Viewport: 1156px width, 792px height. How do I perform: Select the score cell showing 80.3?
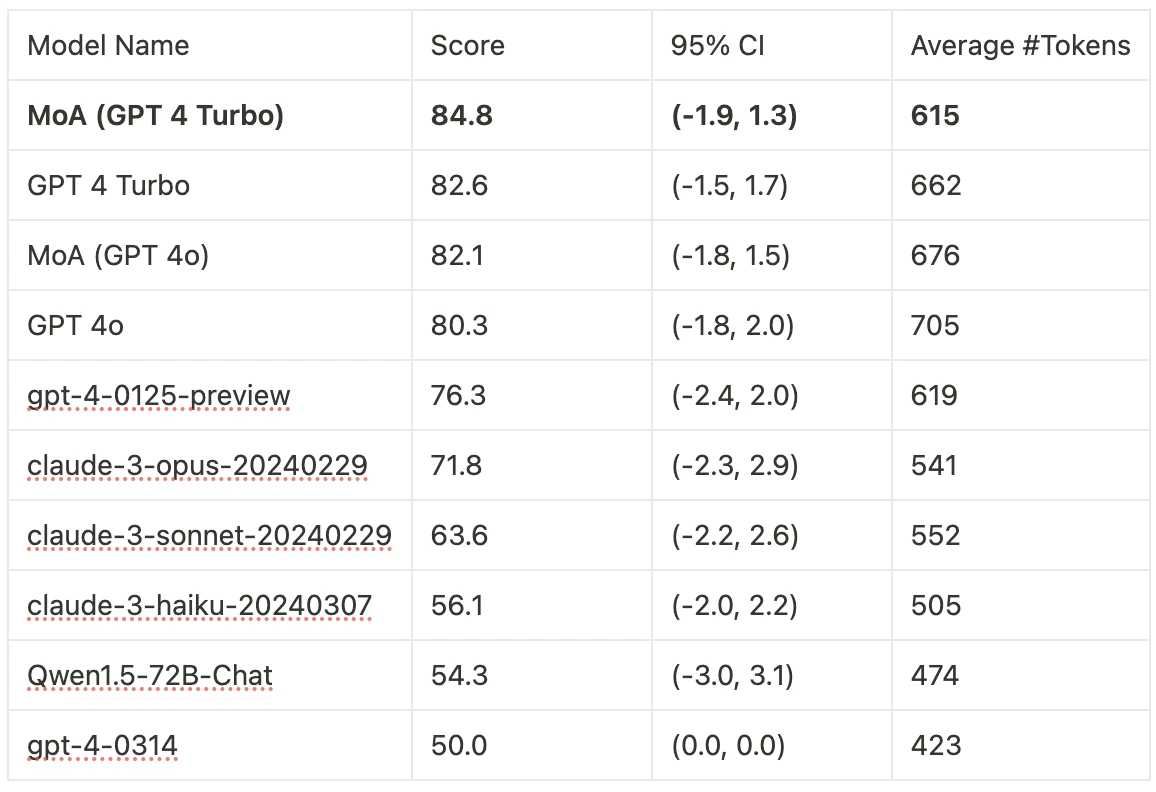click(x=458, y=326)
